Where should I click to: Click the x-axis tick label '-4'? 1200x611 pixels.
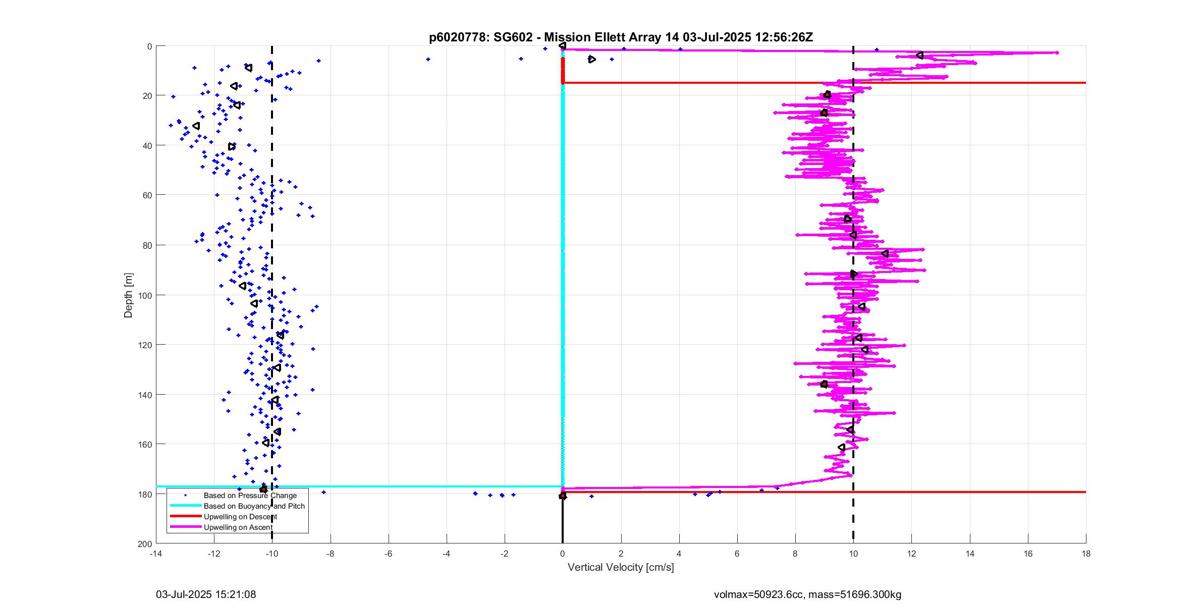[x=446, y=553]
